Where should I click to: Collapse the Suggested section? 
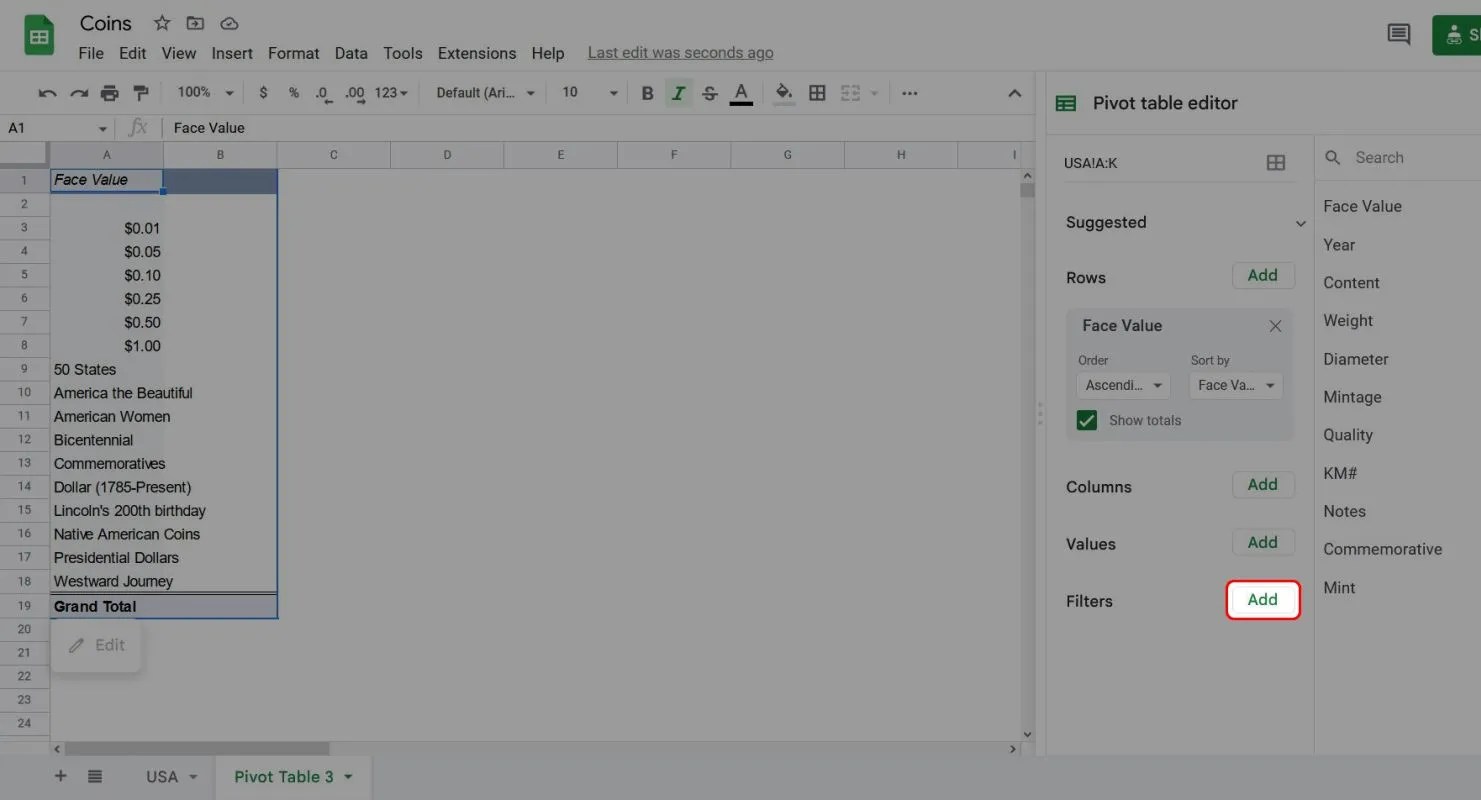click(1300, 223)
